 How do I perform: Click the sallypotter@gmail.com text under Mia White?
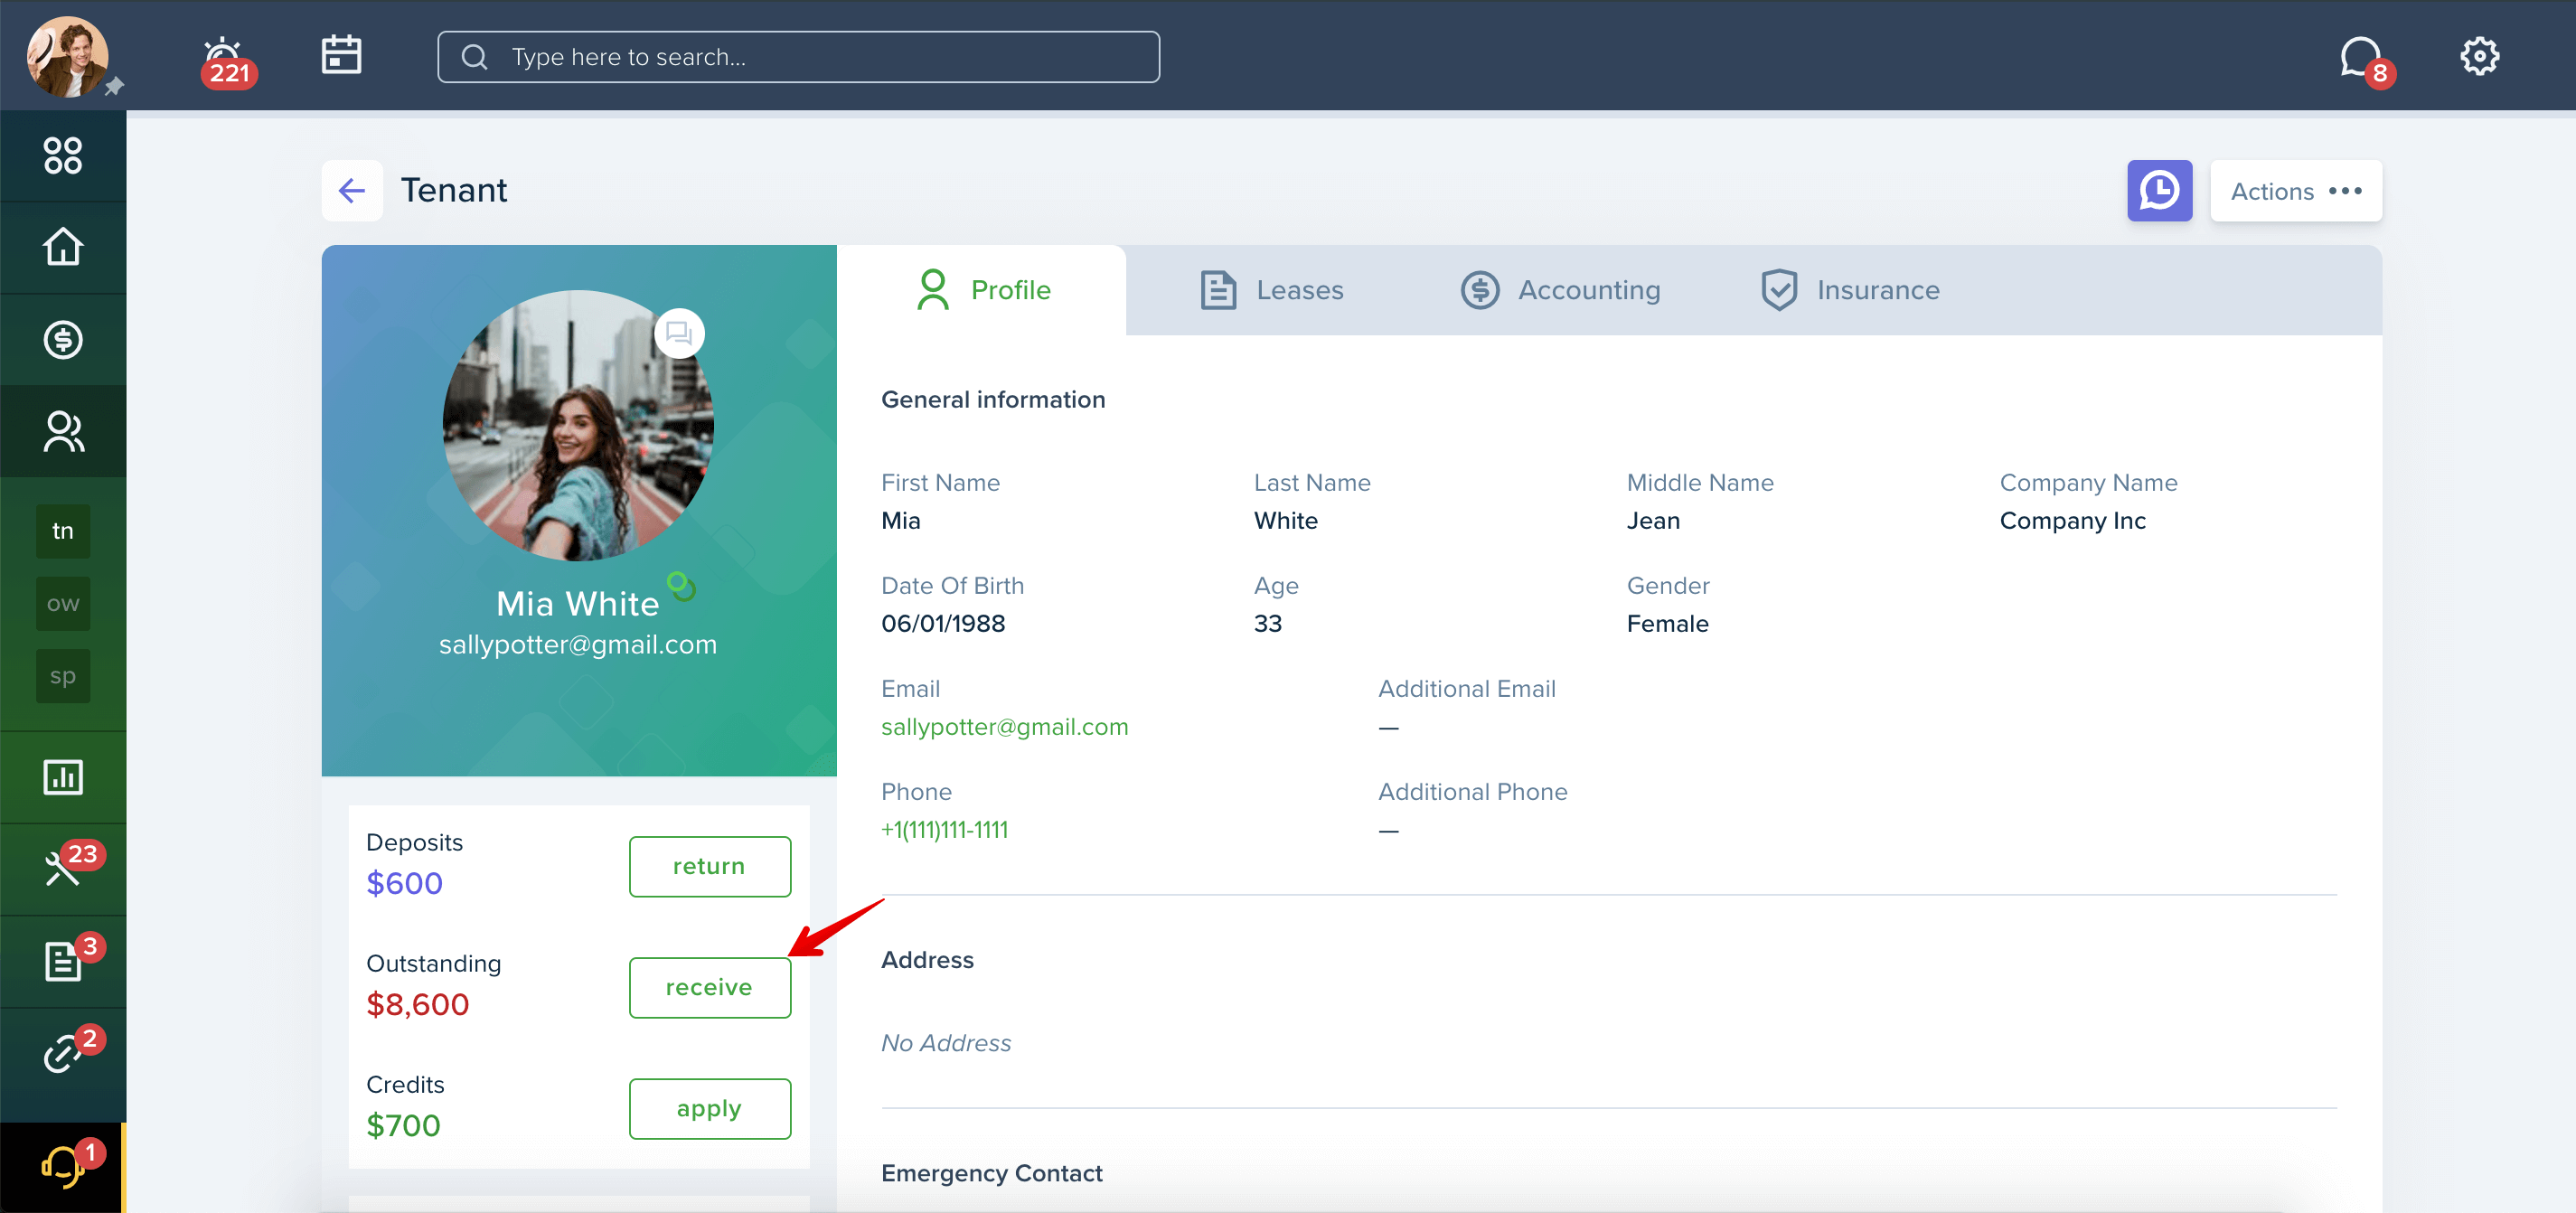click(x=578, y=645)
